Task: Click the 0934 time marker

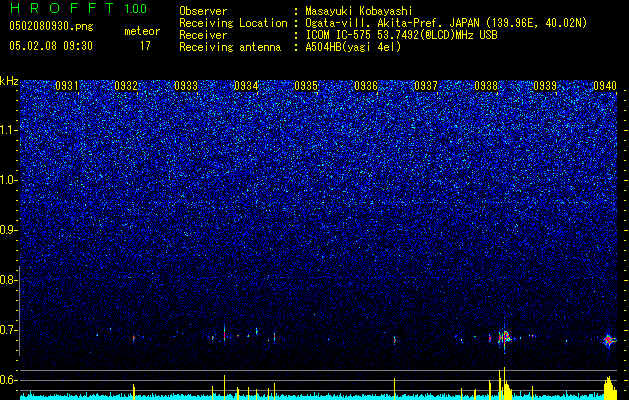Action: tap(246, 86)
